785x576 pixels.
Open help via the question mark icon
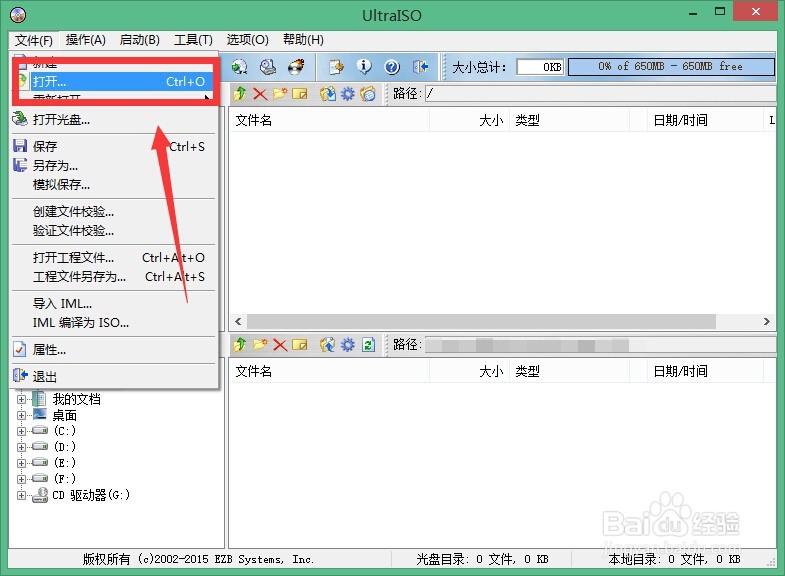click(392, 67)
